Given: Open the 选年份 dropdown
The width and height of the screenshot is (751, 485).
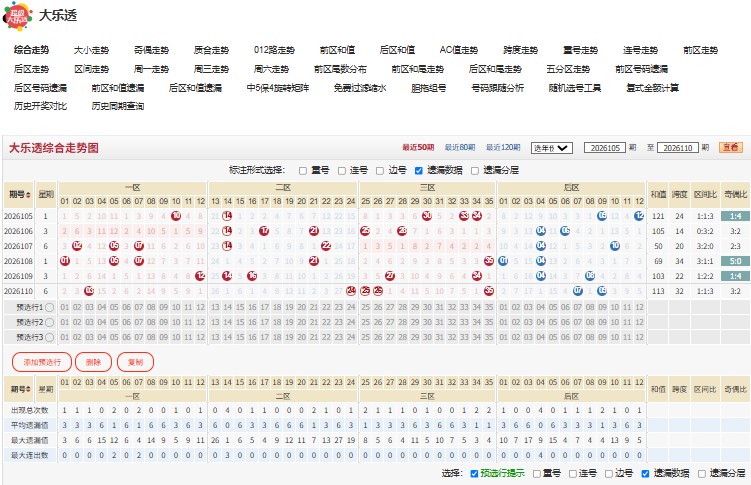Looking at the screenshot, I should (x=551, y=148).
